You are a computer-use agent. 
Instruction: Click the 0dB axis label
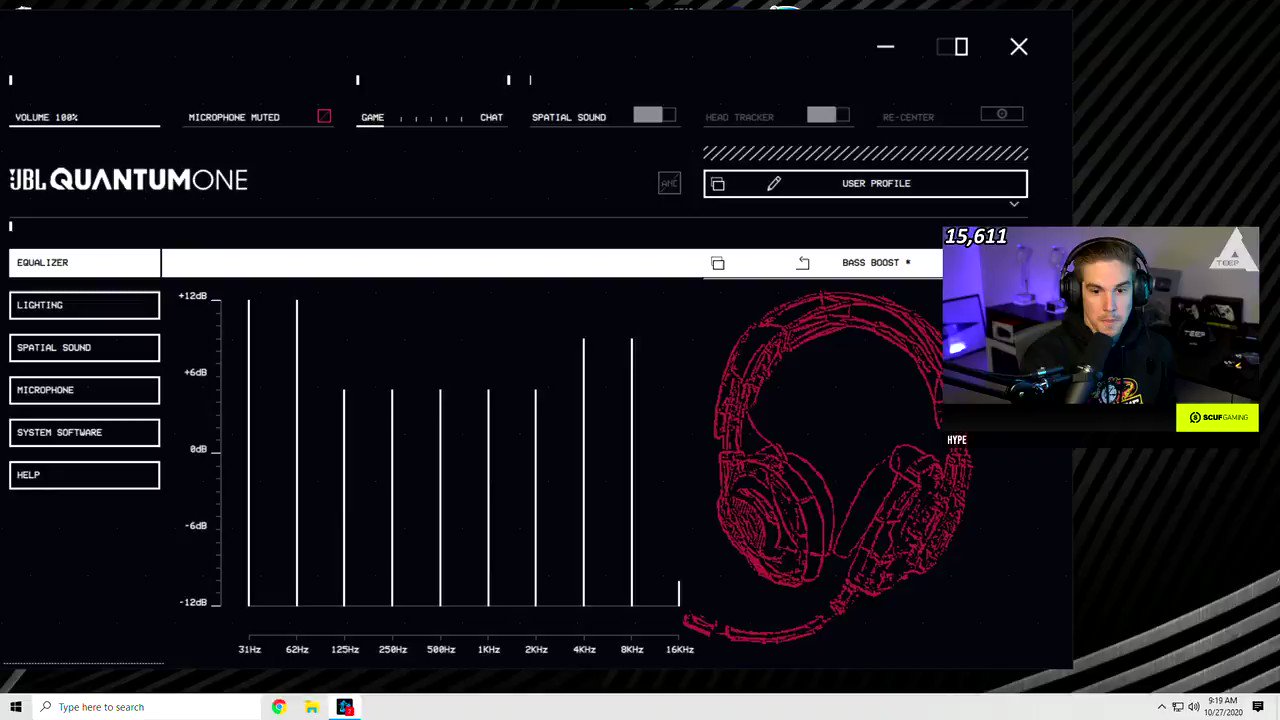[198, 449]
